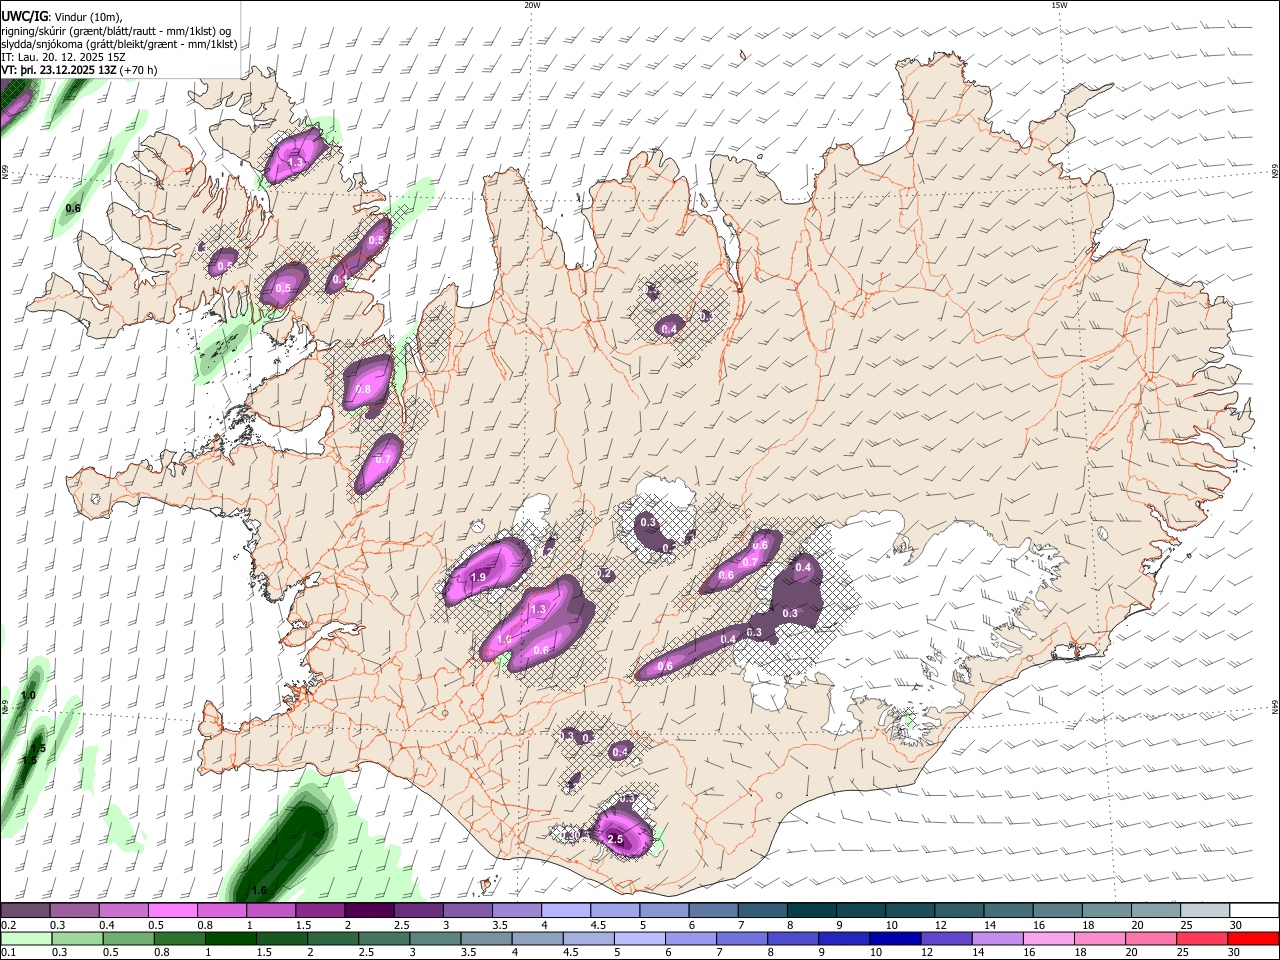Pick the upper legend swatch between 25 and 30
1280x960 pixels.
1205,910
